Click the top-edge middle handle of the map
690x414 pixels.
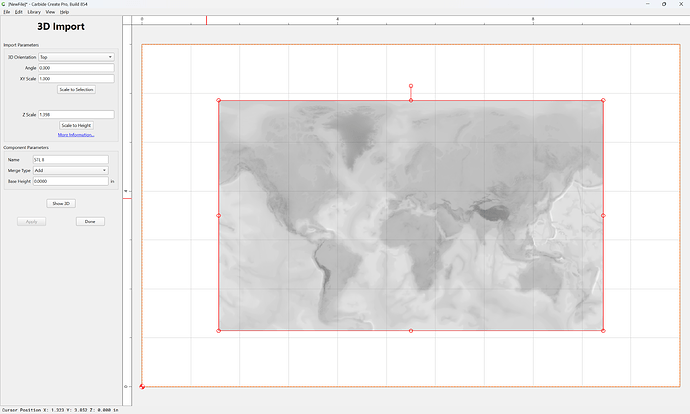[x=411, y=100]
